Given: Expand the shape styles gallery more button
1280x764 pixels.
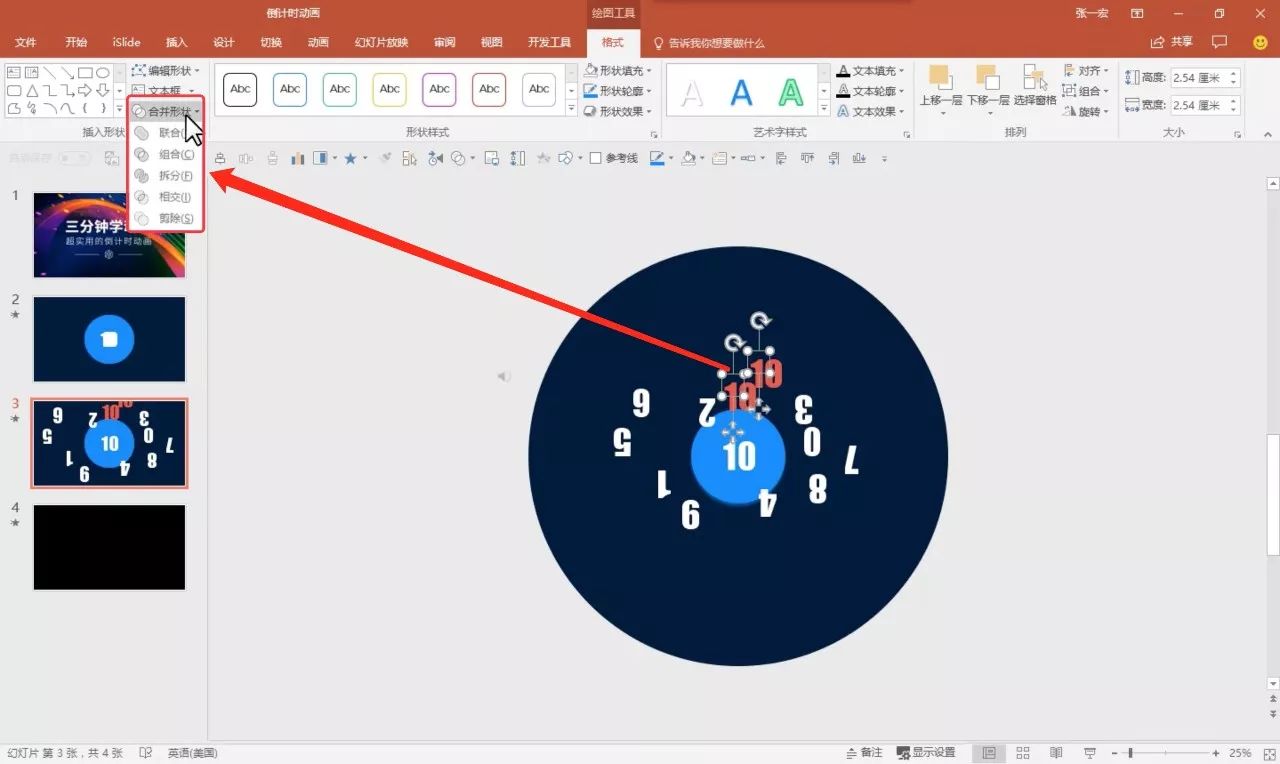Looking at the screenshot, I should coord(571,110).
